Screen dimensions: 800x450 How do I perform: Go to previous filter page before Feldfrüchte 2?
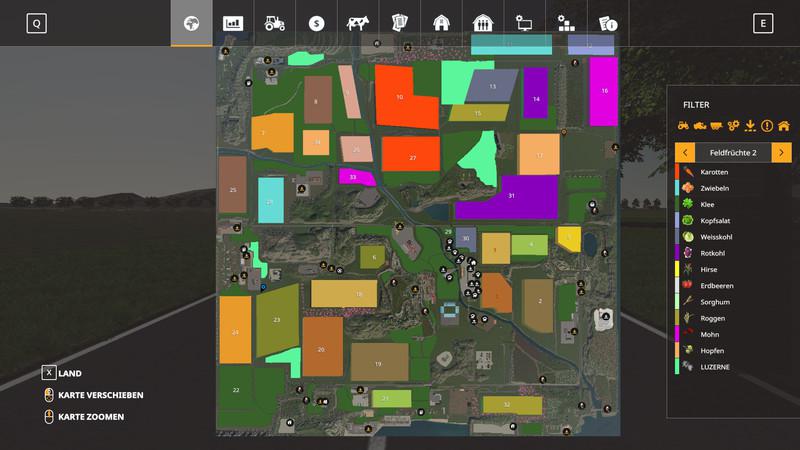point(685,152)
